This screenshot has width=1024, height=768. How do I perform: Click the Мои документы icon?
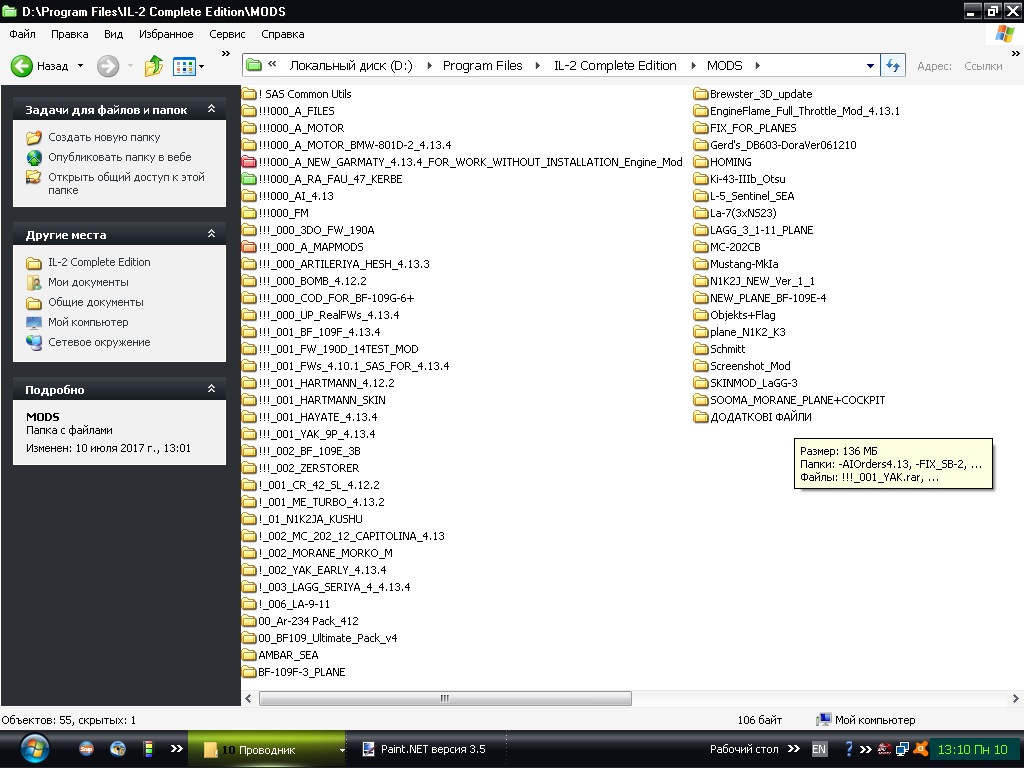click(34, 282)
